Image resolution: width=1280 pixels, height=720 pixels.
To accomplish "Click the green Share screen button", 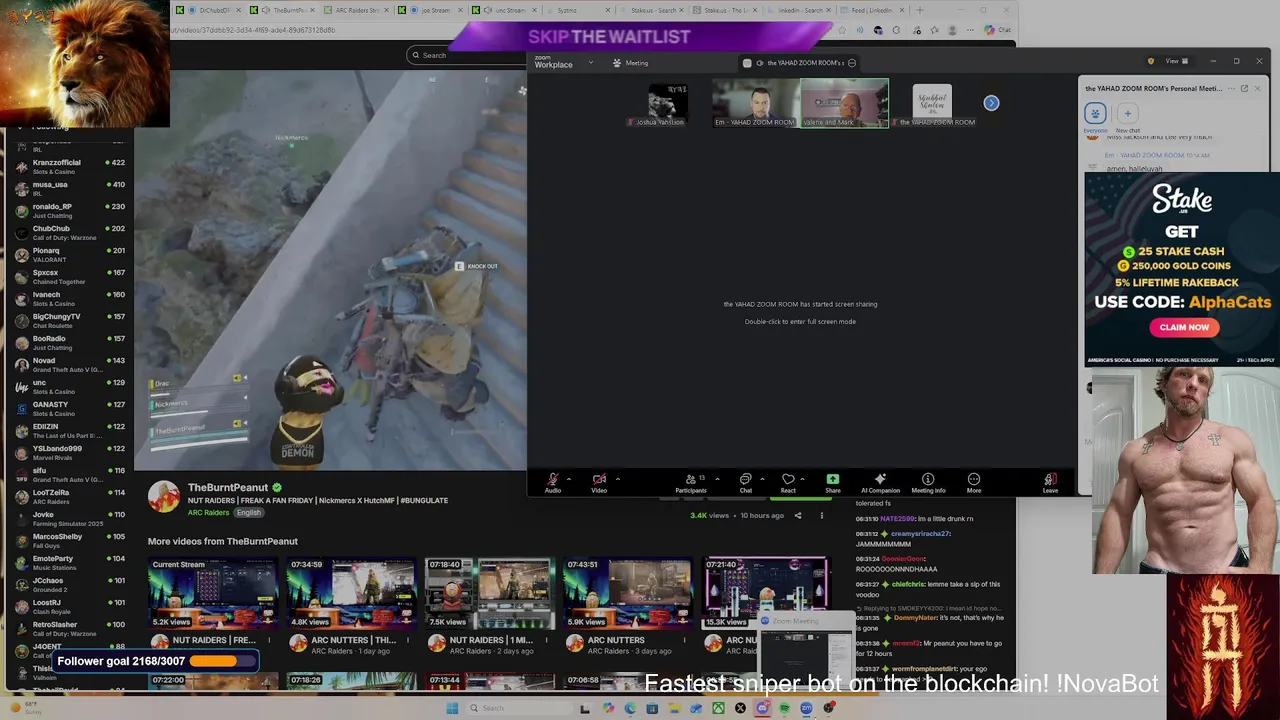I will pyautogui.click(x=832, y=483).
